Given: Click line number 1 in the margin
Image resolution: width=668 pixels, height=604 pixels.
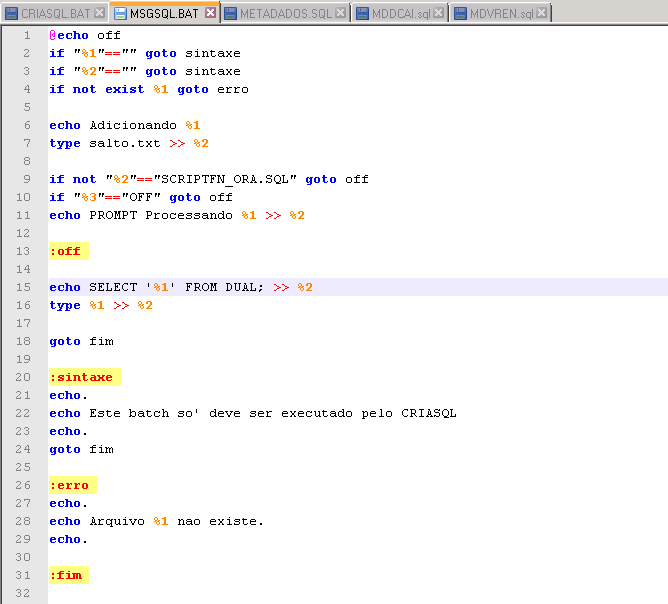Looking at the screenshot, I should point(27,35).
